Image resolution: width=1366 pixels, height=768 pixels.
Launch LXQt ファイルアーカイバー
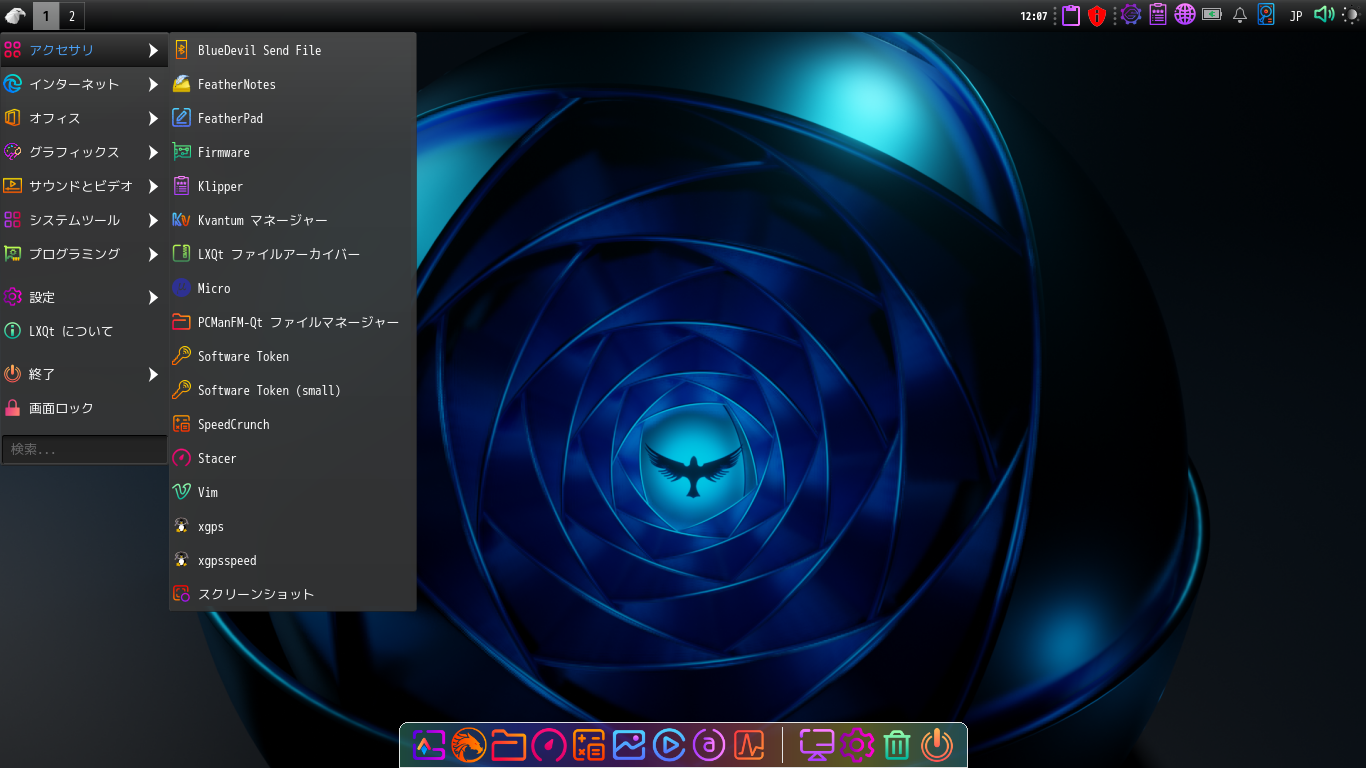pos(292,254)
